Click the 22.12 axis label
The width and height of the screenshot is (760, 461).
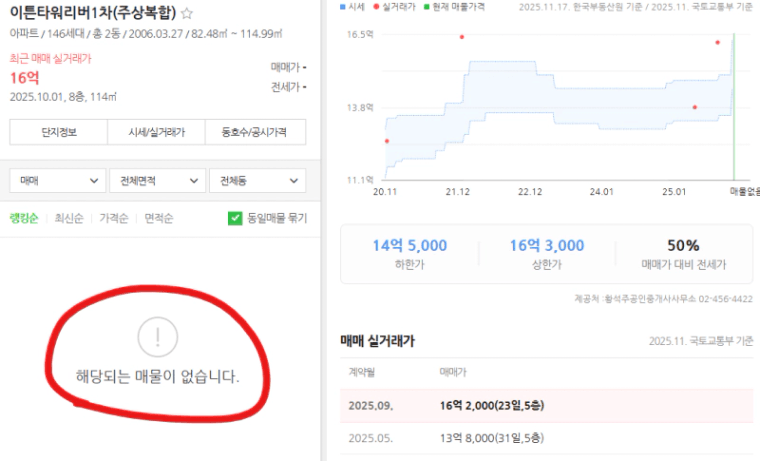click(530, 191)
